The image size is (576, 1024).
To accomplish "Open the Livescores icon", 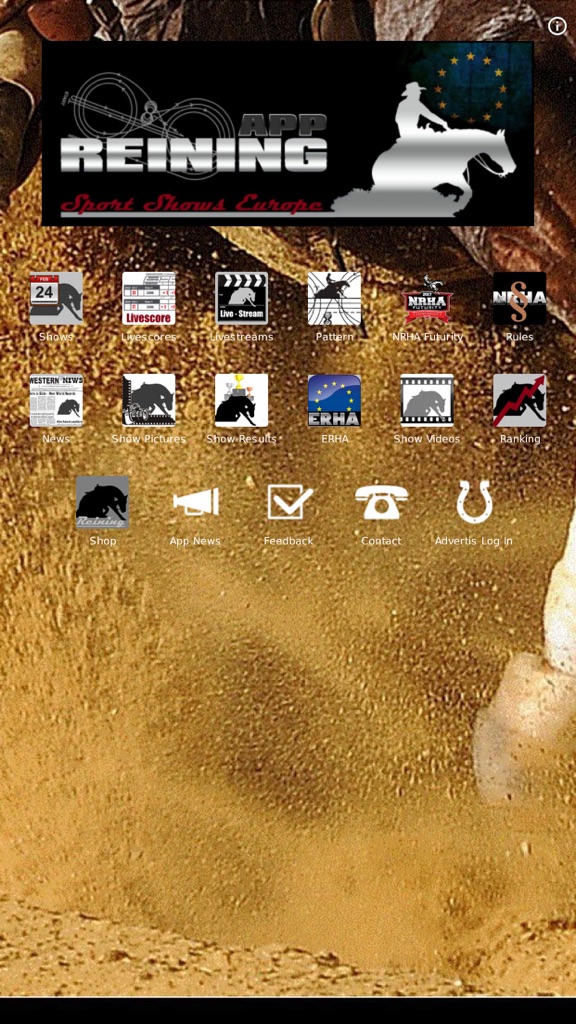I will pos(149,298).
